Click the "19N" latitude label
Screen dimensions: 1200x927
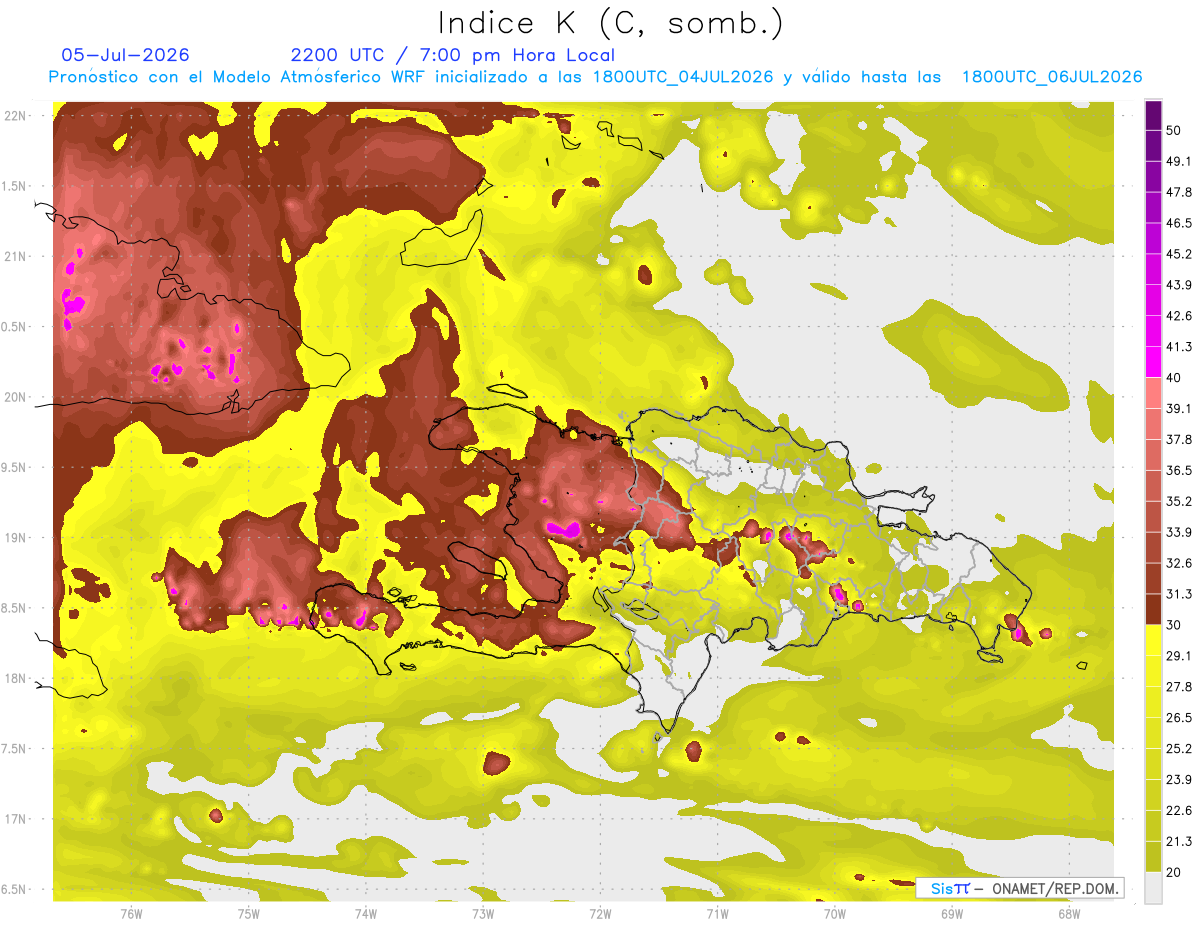pyautogui.click(x=17, y=537)
